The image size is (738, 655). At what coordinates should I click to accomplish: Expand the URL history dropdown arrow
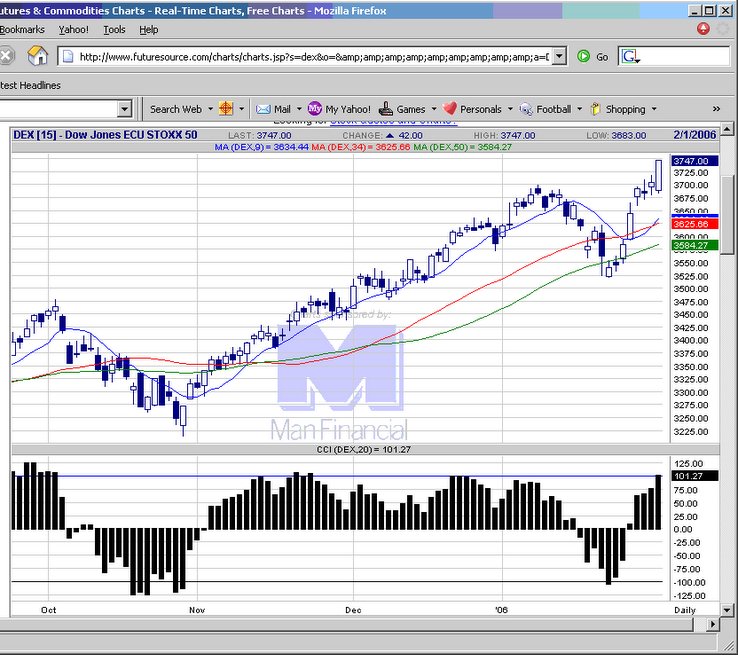click(559, 56)
